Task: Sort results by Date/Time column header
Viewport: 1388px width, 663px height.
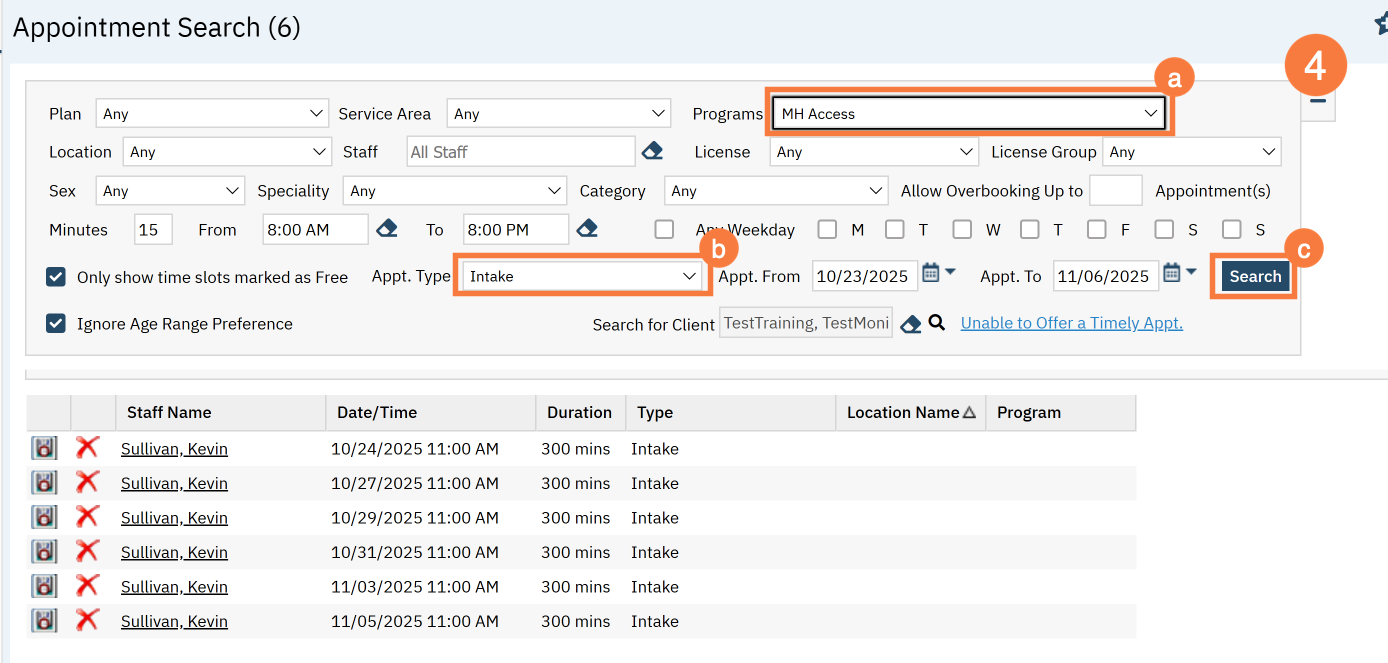Action: click(376, 412)
